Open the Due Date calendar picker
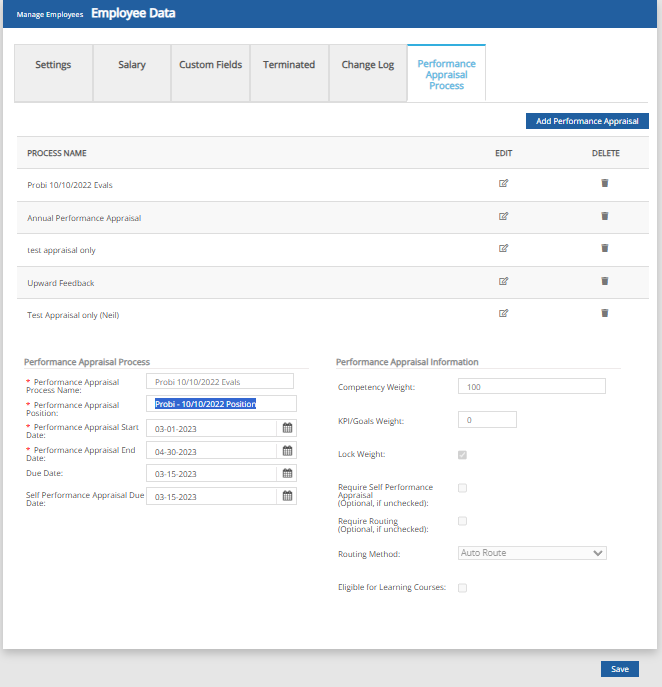 pyautogui.click(x=287, y=473)
